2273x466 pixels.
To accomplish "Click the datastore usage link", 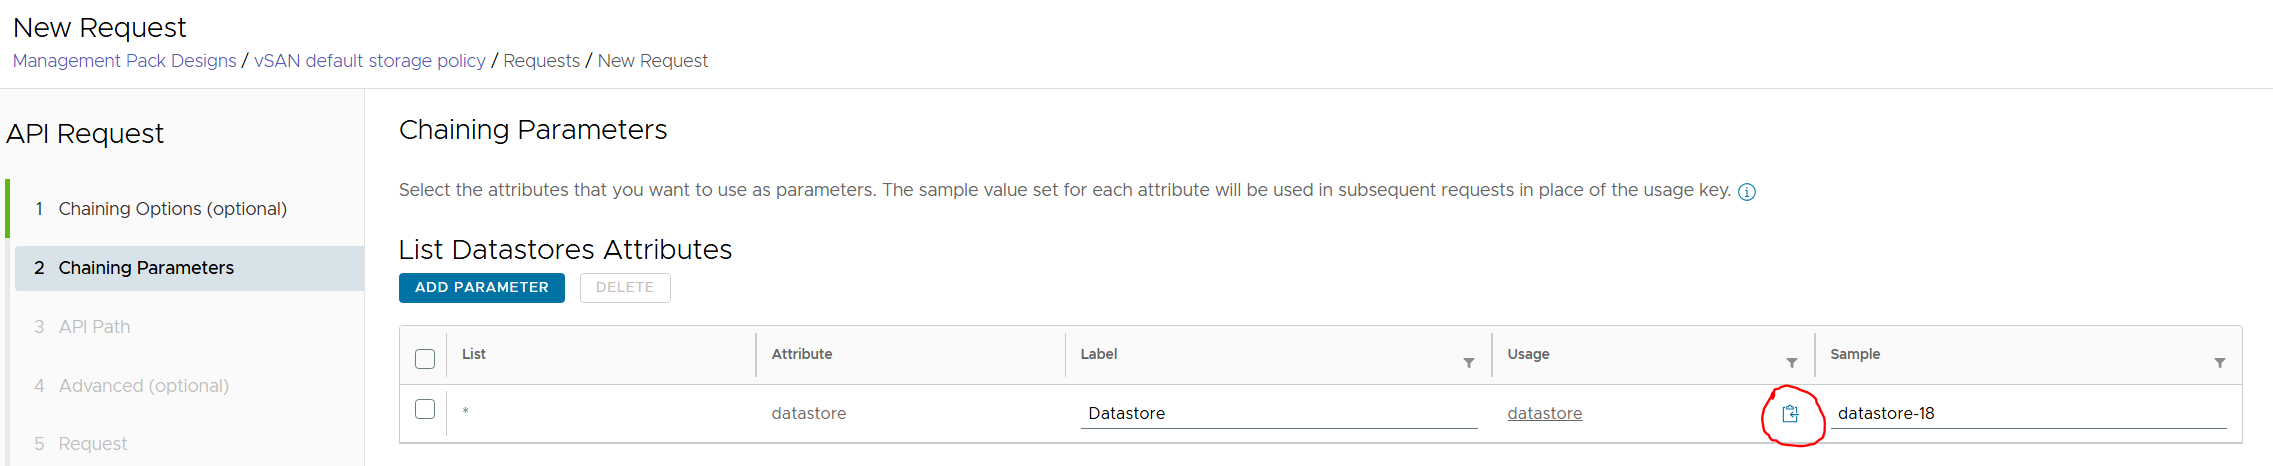I will click(x=1544, y=414).
